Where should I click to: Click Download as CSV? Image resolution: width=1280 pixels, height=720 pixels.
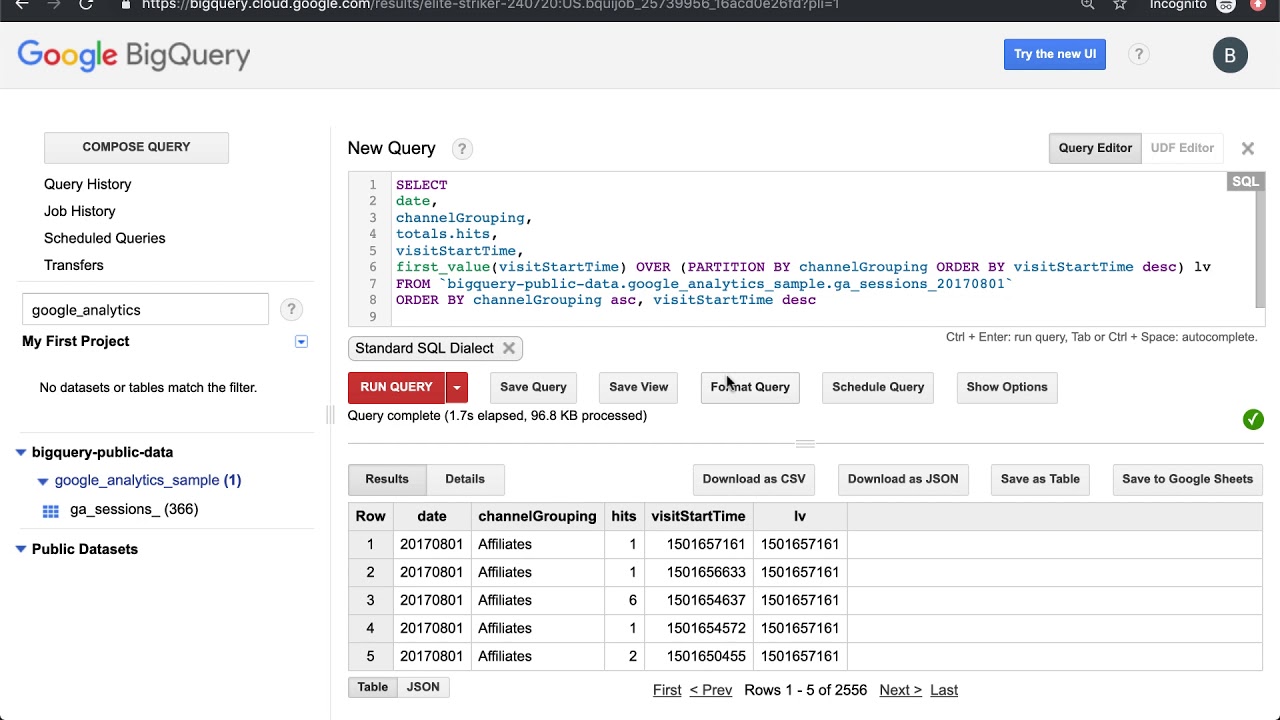point(754,479)
